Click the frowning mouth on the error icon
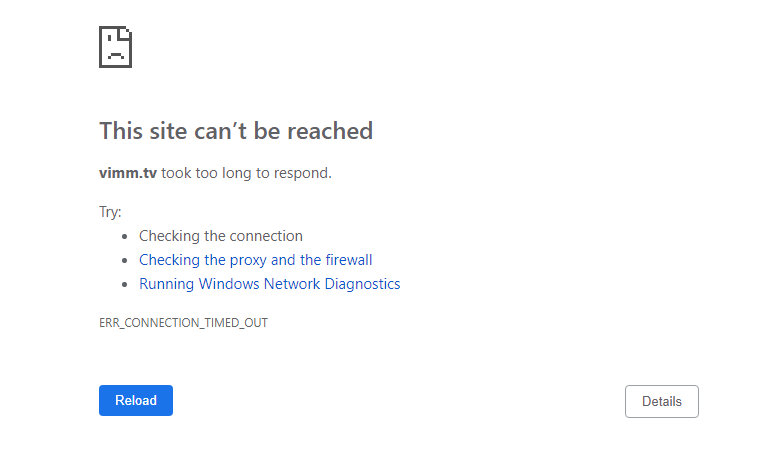The height and width of the screenshot is (452, 758). 116,55
